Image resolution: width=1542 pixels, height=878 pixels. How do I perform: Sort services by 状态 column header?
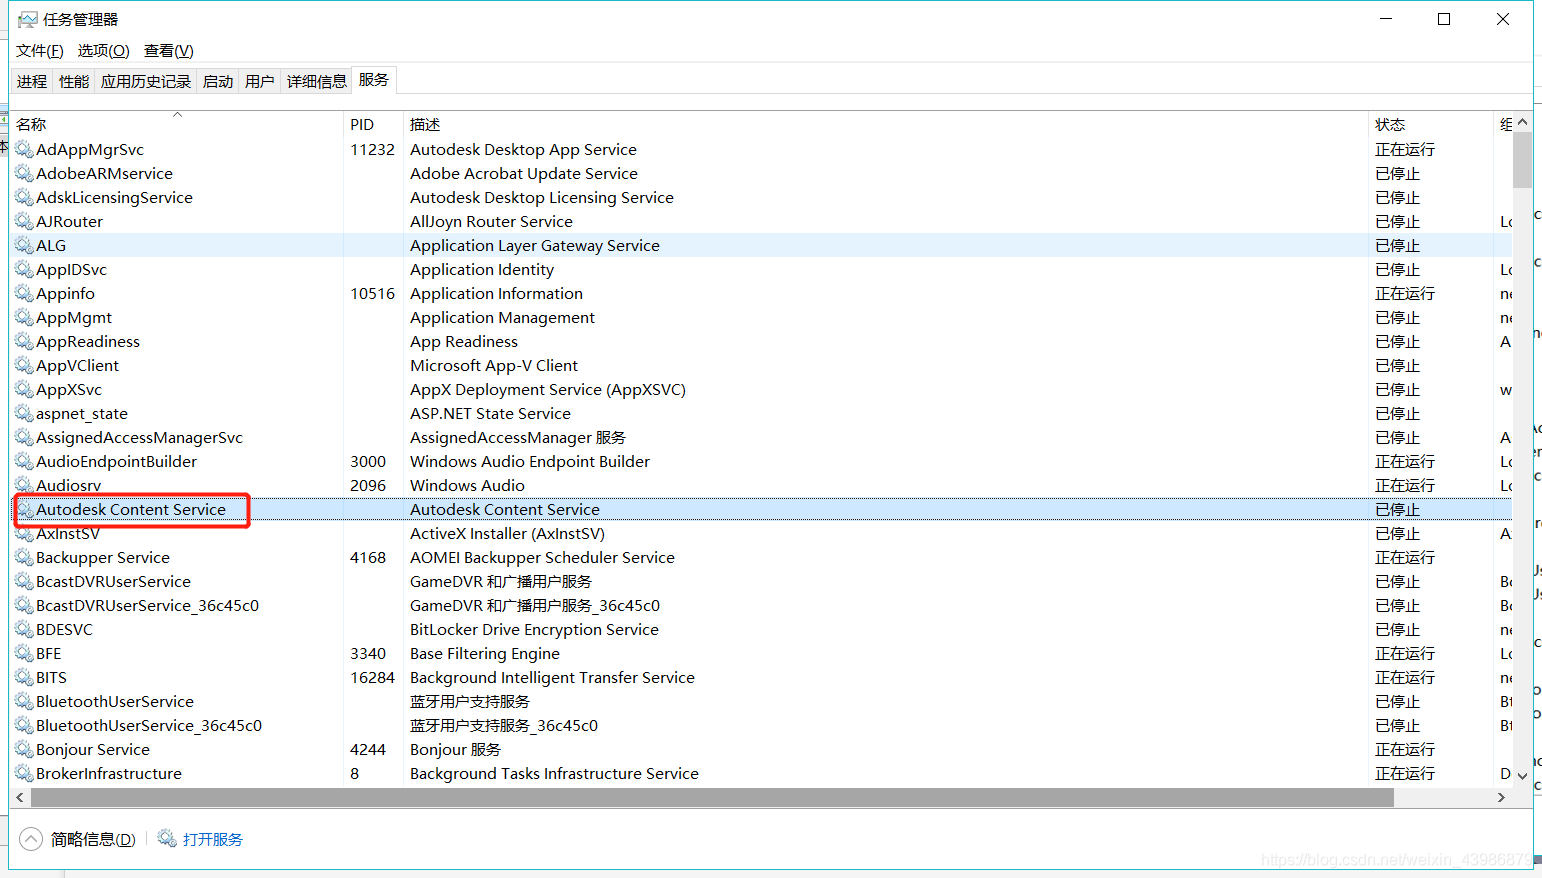[x=1431, y=123]
